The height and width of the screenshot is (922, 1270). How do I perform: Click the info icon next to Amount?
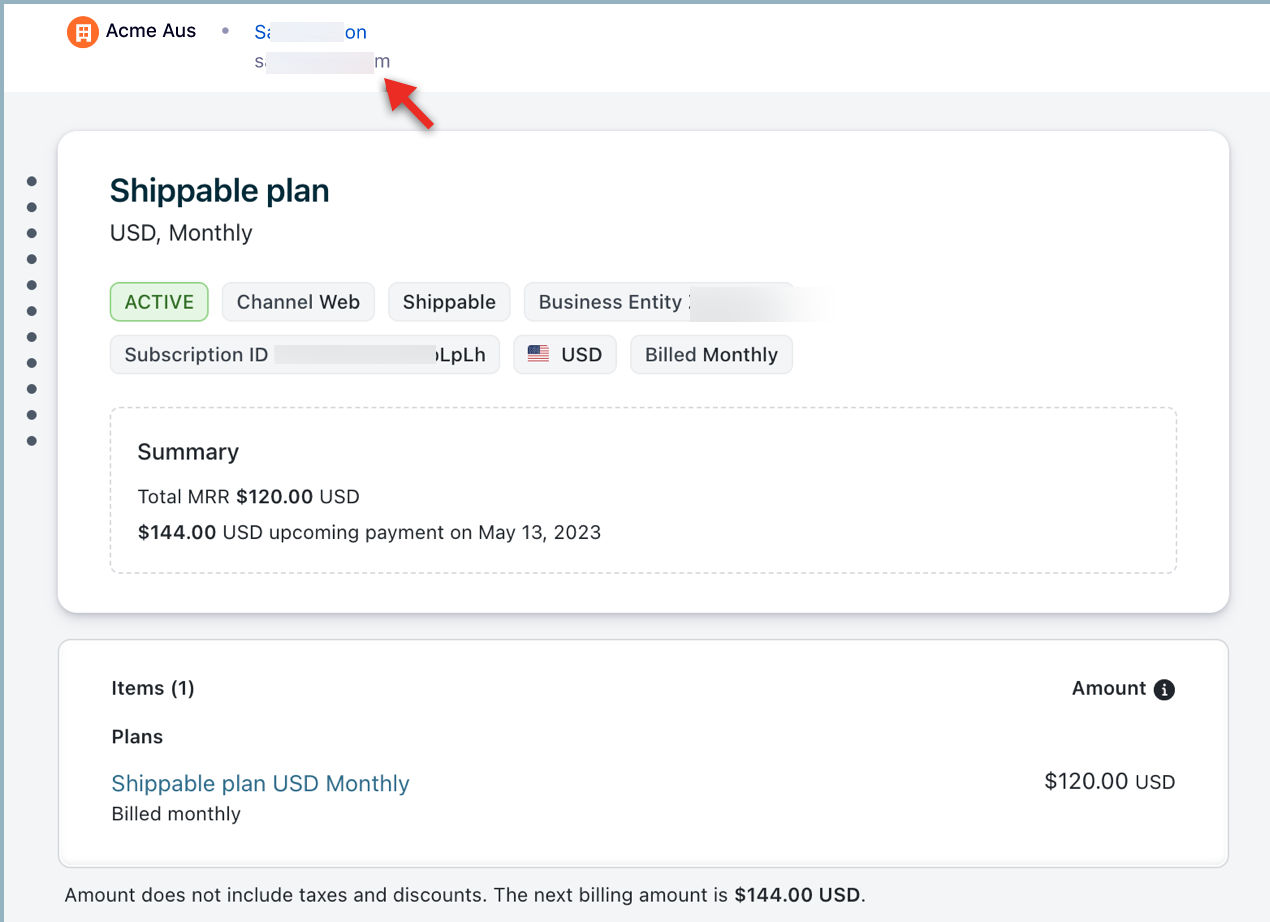(x=1163, y=689)
